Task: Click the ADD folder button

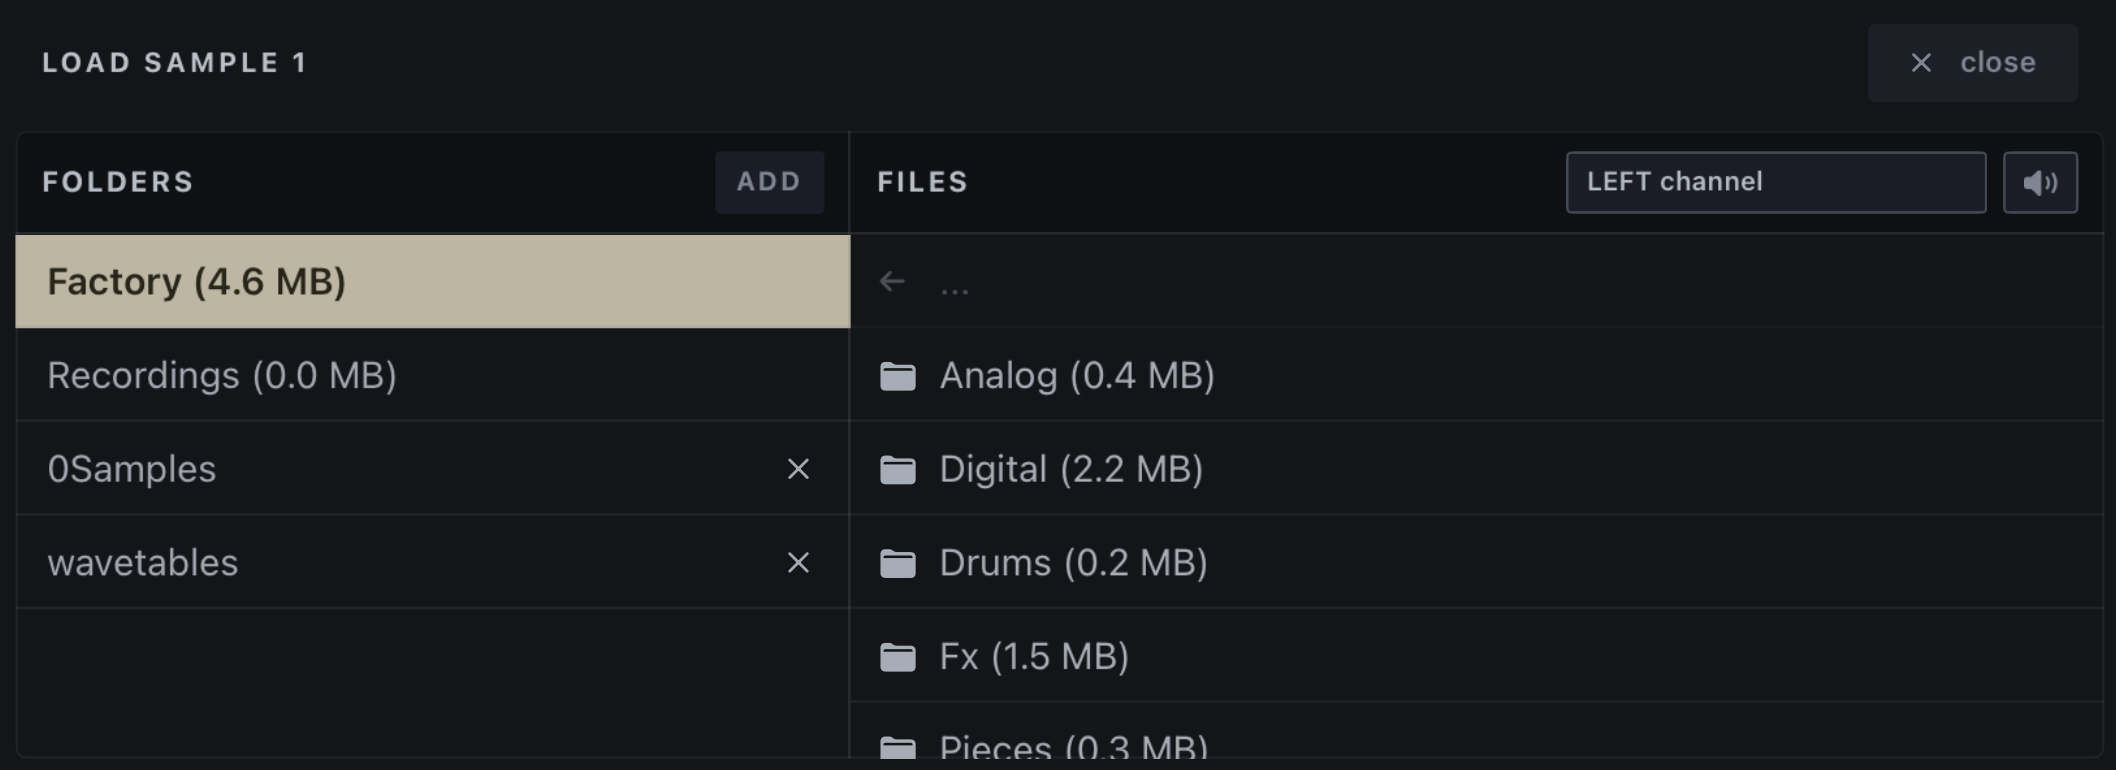Action: pos(769,182)
